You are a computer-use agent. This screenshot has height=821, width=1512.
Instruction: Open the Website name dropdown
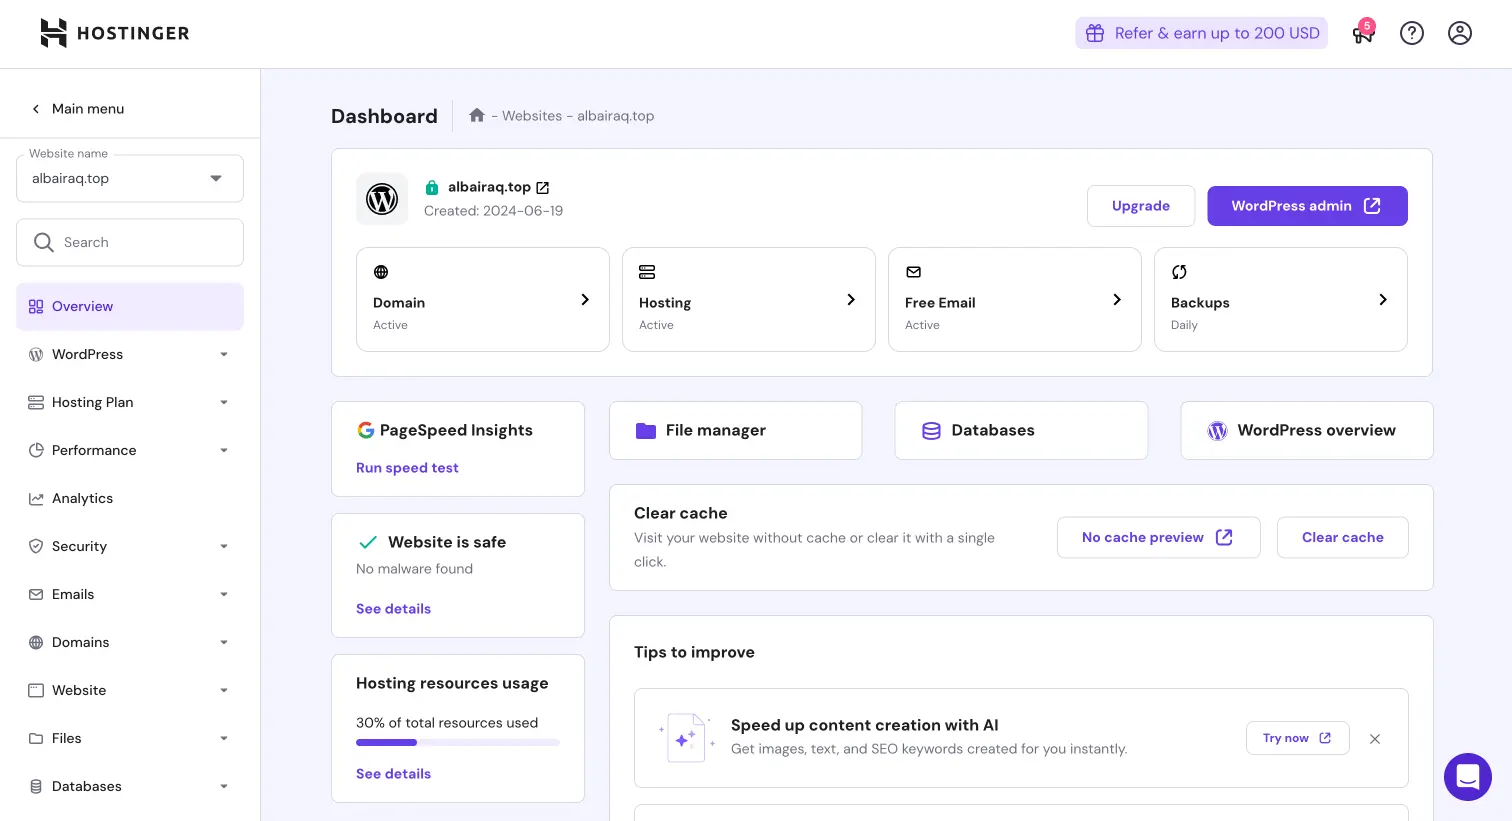click(130, 178)
